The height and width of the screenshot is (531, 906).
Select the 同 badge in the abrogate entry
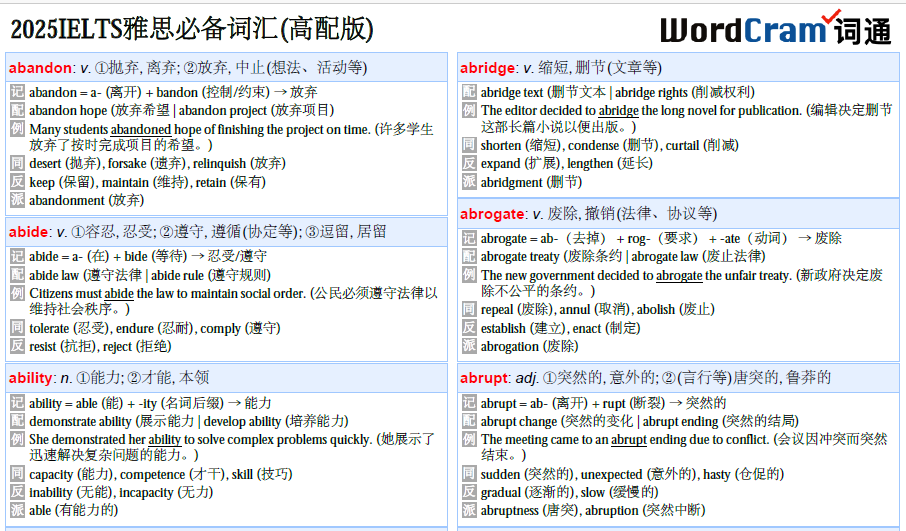(x=469, y=309)
